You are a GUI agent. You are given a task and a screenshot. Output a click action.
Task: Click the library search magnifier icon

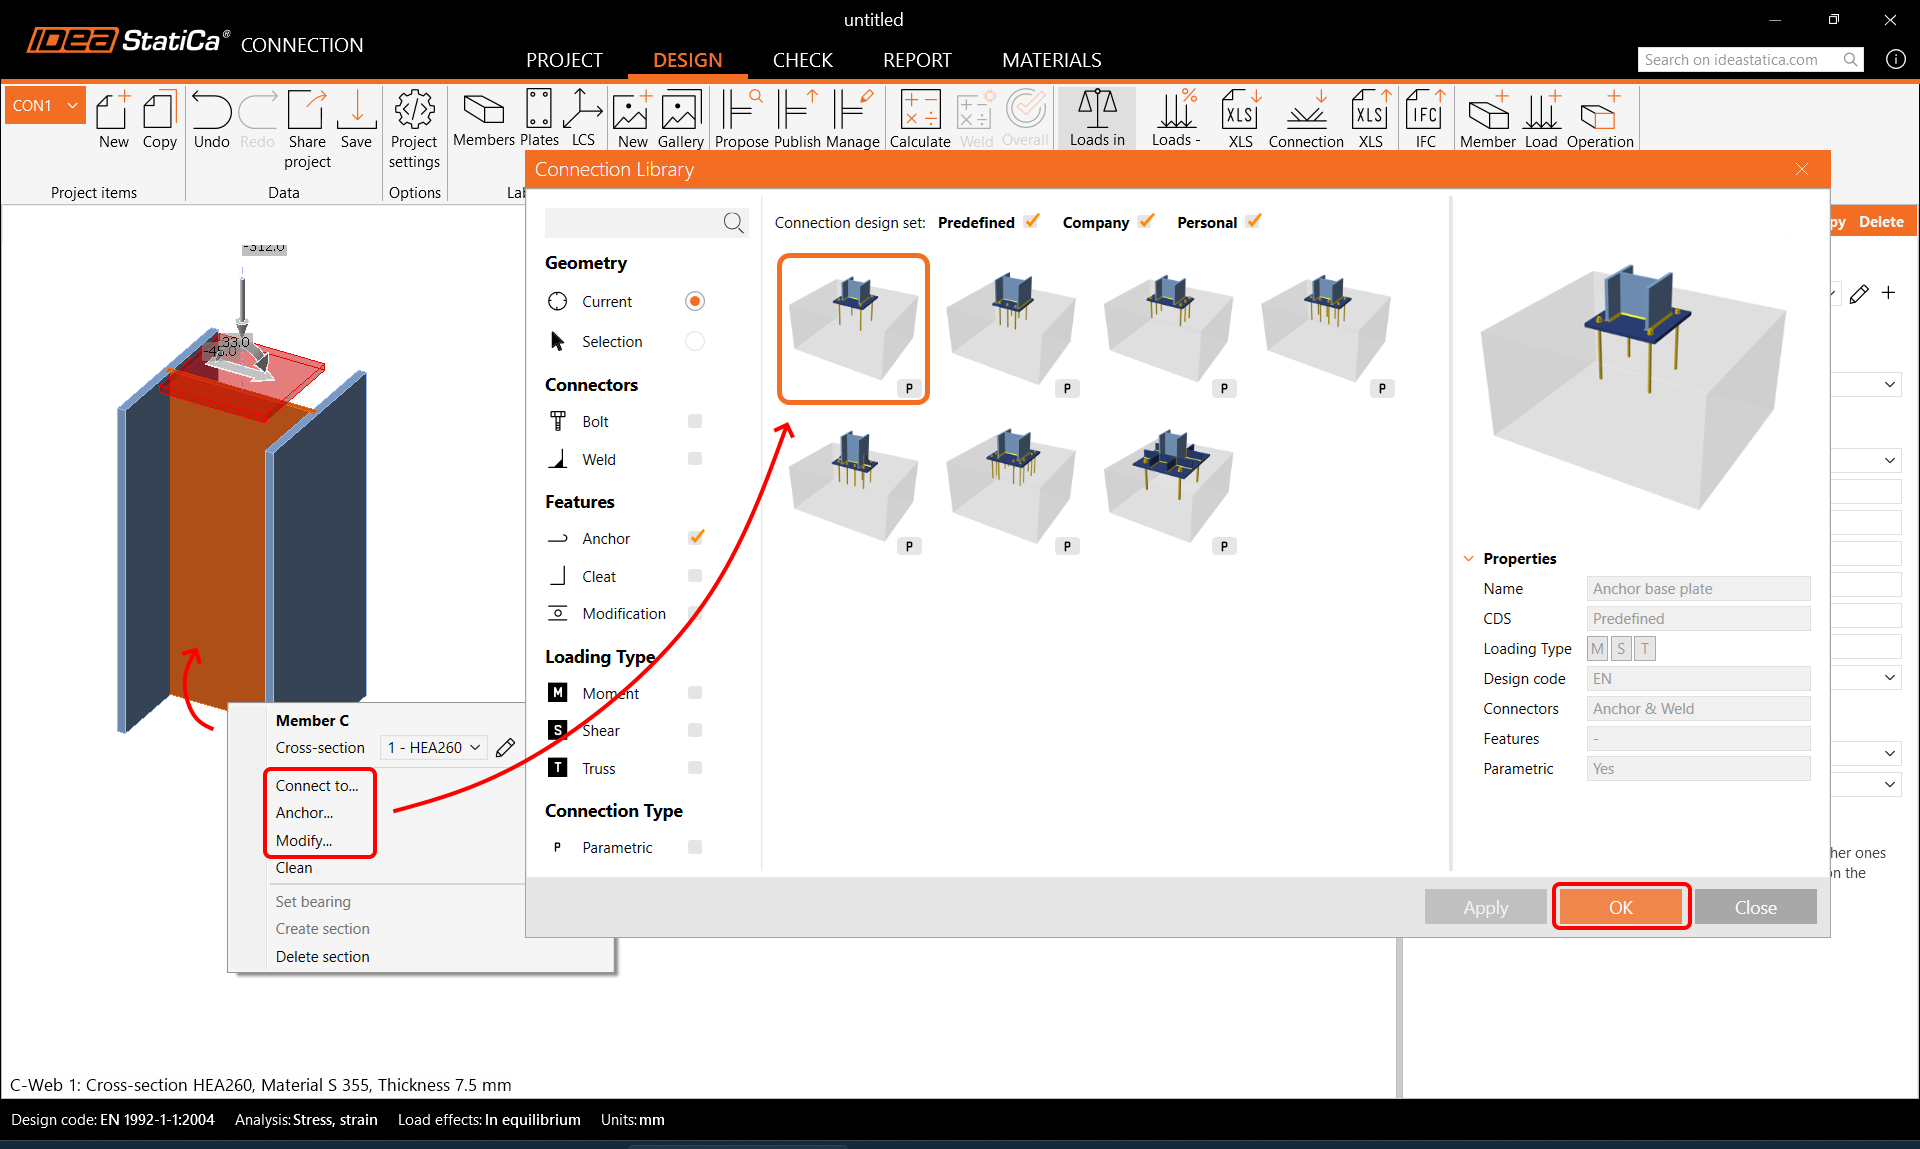point(733,223)
